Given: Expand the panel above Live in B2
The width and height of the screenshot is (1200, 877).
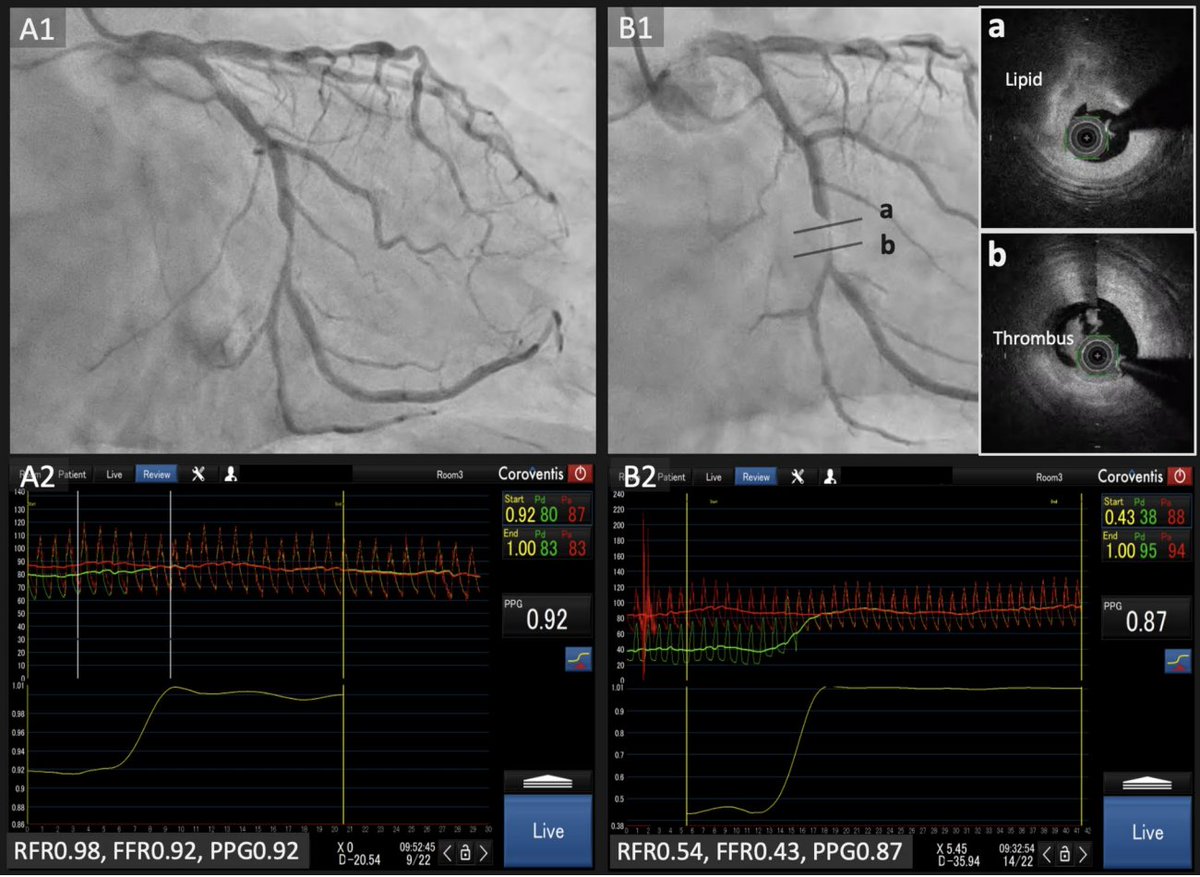Looking at the screenshot, I should point(1147,781).
